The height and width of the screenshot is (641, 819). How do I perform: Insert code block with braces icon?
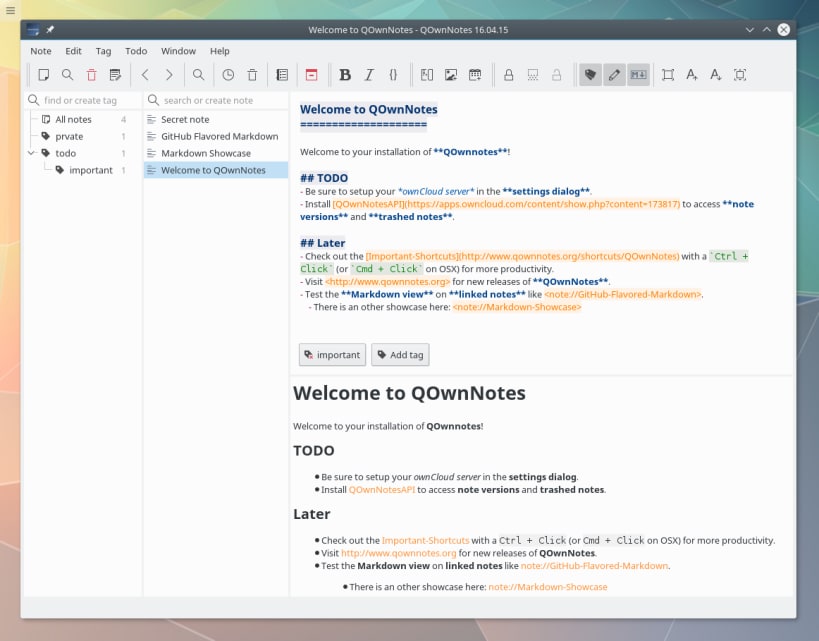tap(393, 75)
